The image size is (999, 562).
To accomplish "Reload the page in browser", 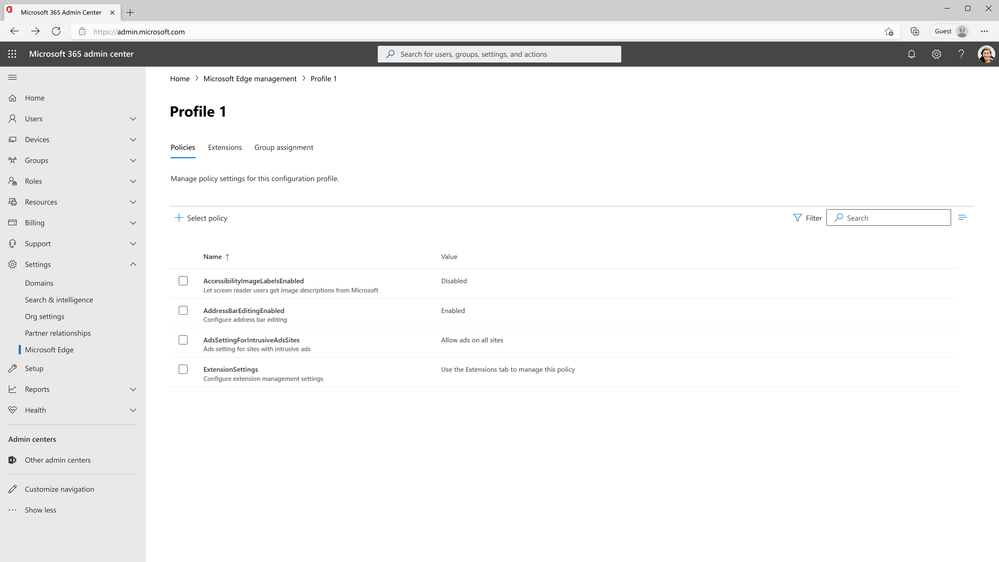I will 56,31.
